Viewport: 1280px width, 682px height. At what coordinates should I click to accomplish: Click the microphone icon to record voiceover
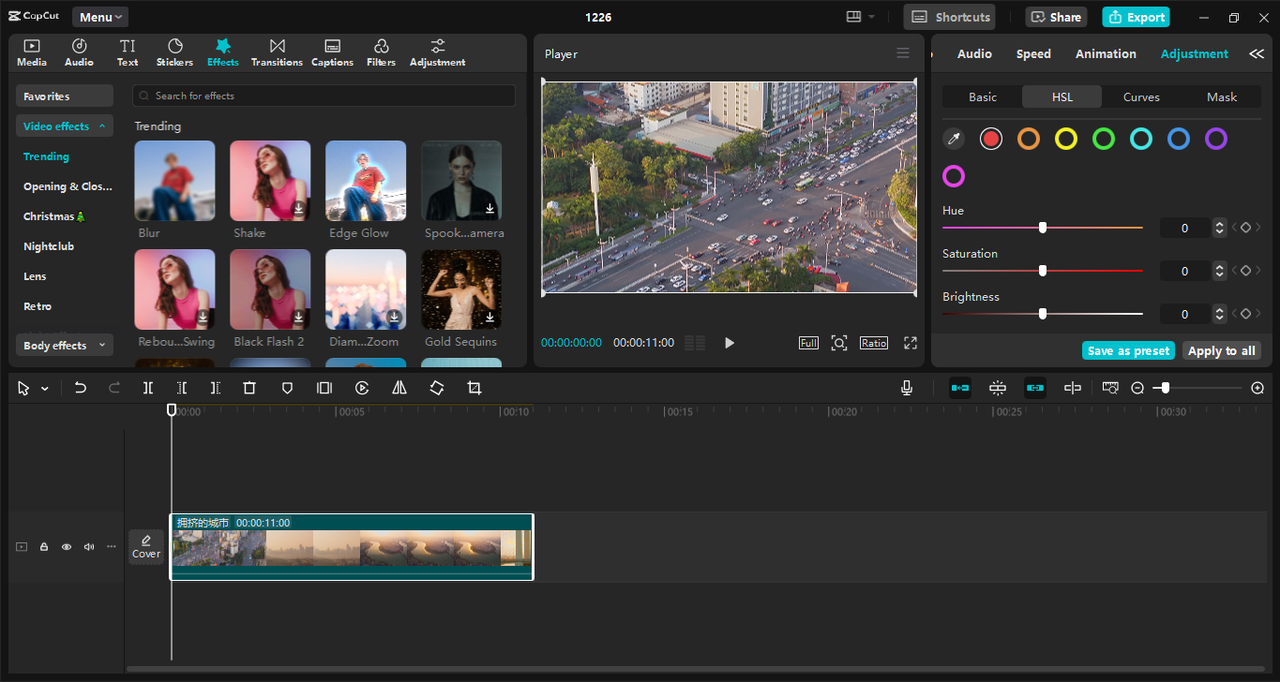point(906,388)
